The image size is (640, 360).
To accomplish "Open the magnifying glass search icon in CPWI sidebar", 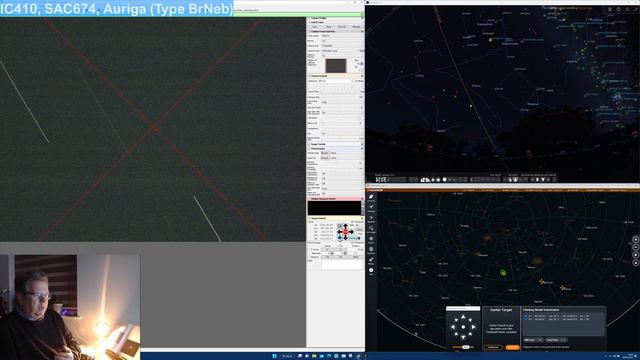I will coord(371,228).
